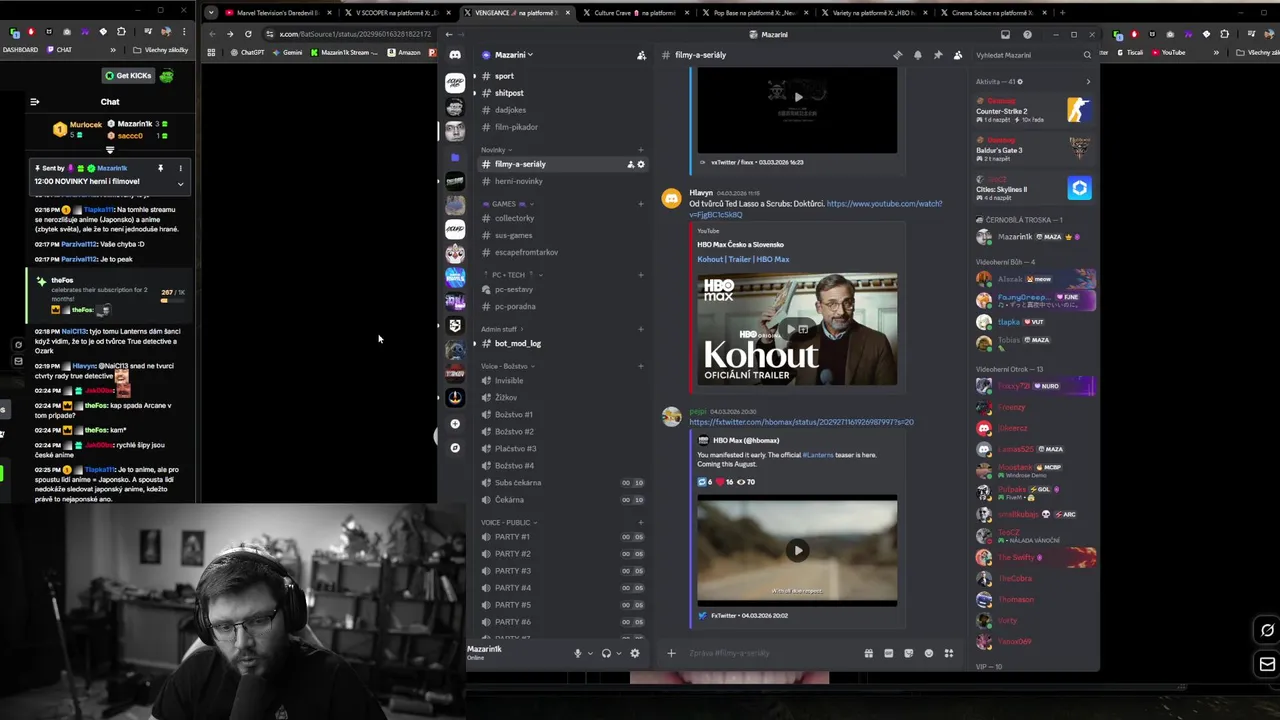The height and width of the screenshot is (720, 1280).
Task: Expand pinned message 12:00 NOVINKY chevron
Action: (x=181, y=183)
